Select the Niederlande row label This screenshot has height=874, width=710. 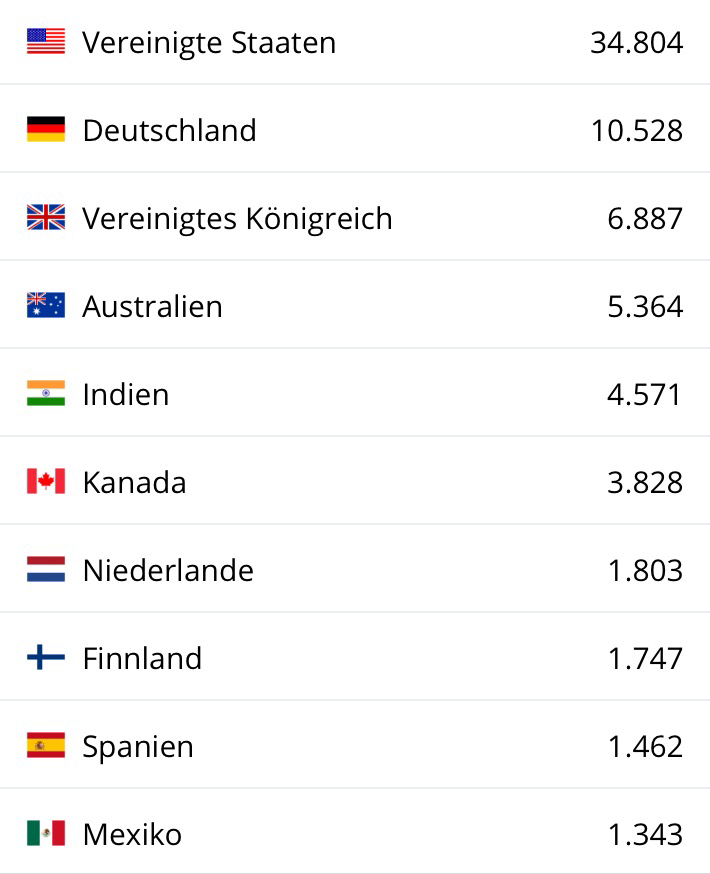[168, 571]
